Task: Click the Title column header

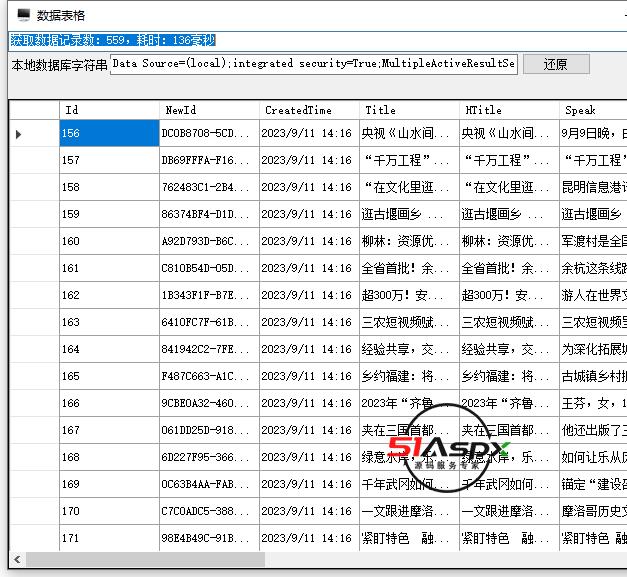Action: [409, 110]
